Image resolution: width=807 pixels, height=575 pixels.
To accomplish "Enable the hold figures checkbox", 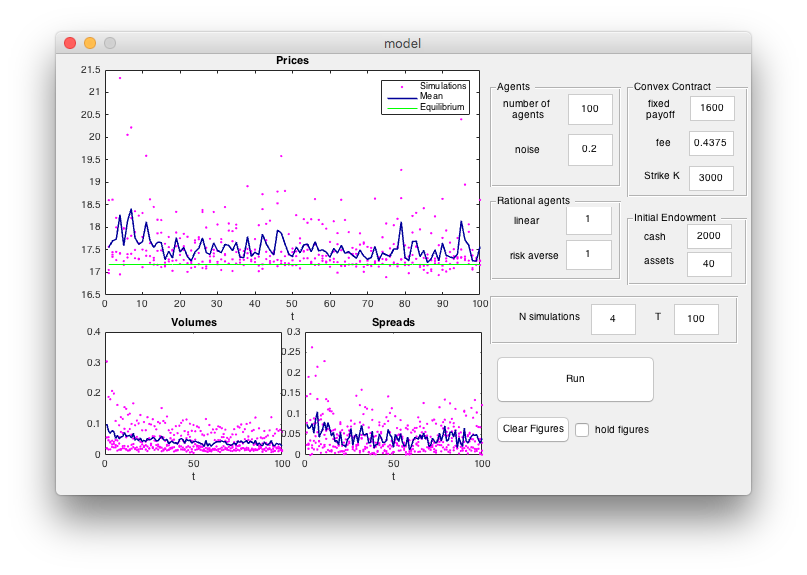I will click(582, 429).
